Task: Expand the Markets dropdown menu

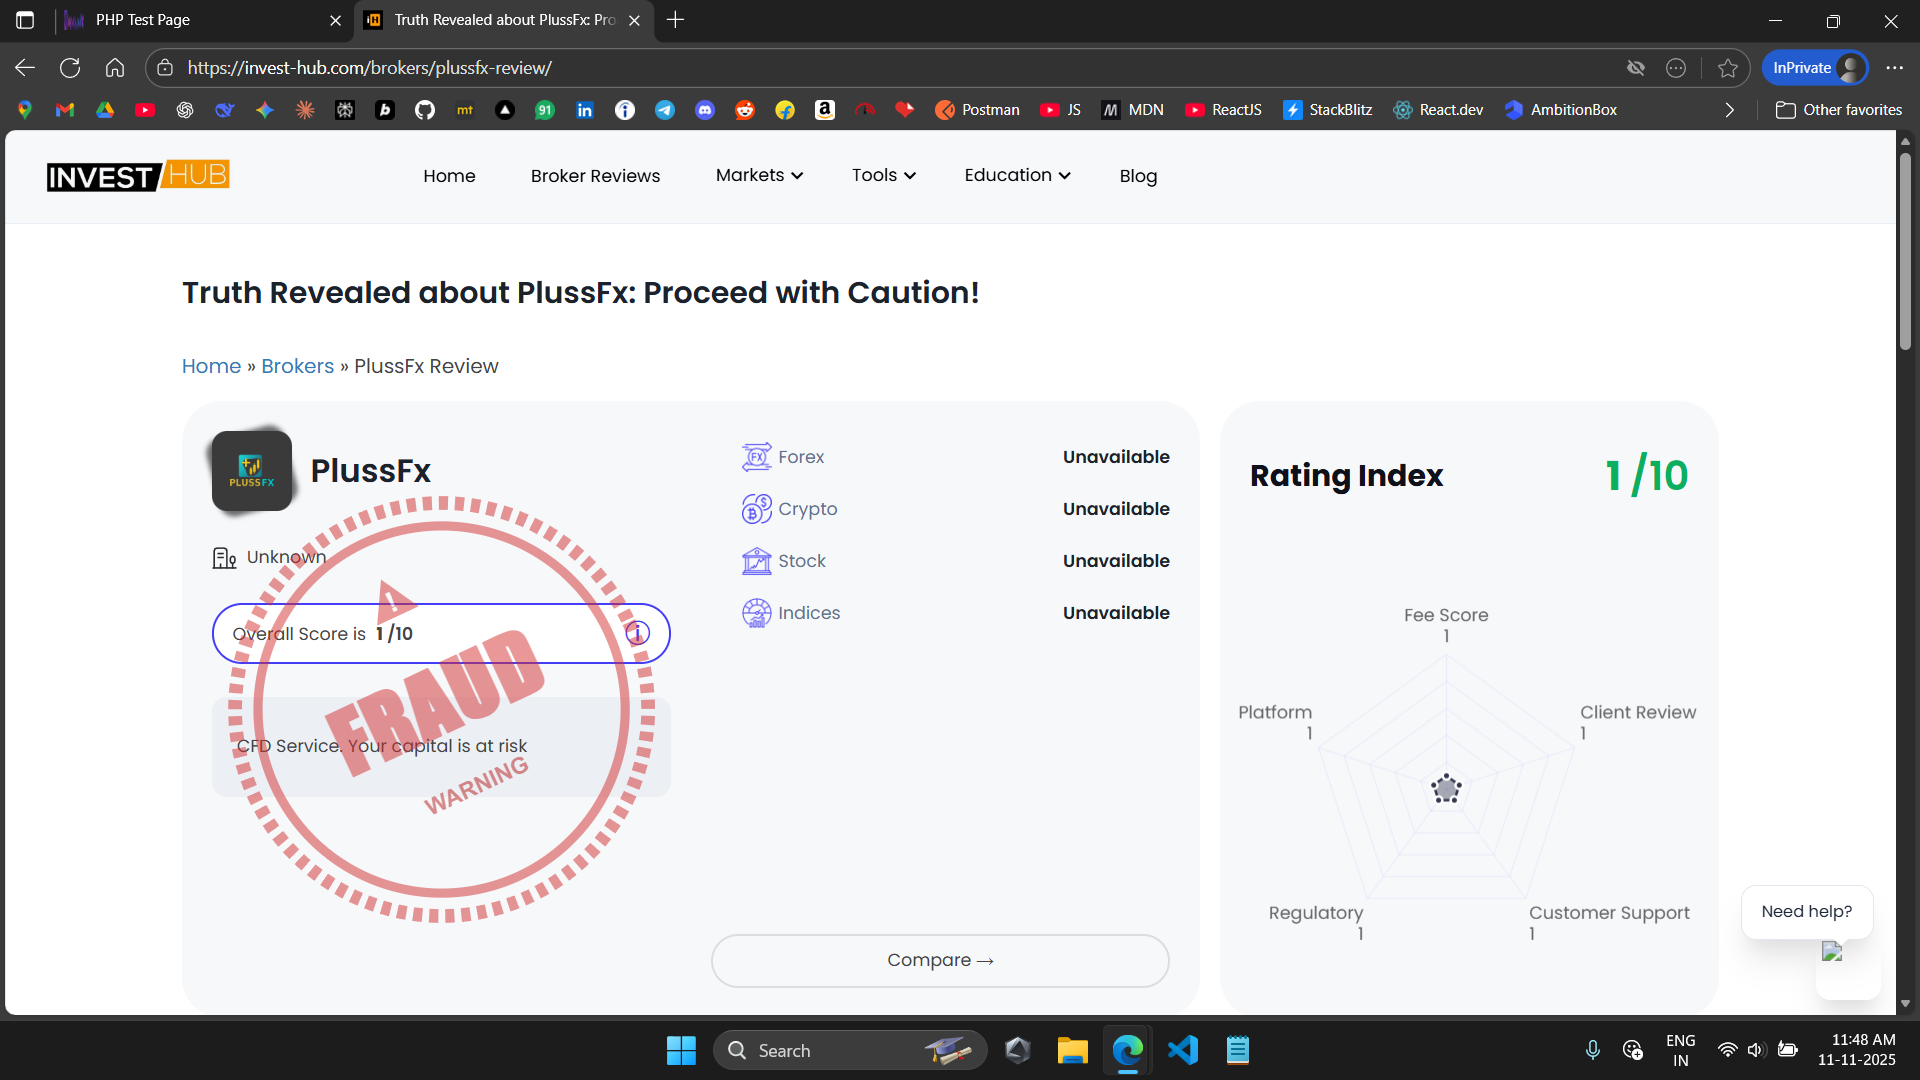Action: [x=759, y=175]
